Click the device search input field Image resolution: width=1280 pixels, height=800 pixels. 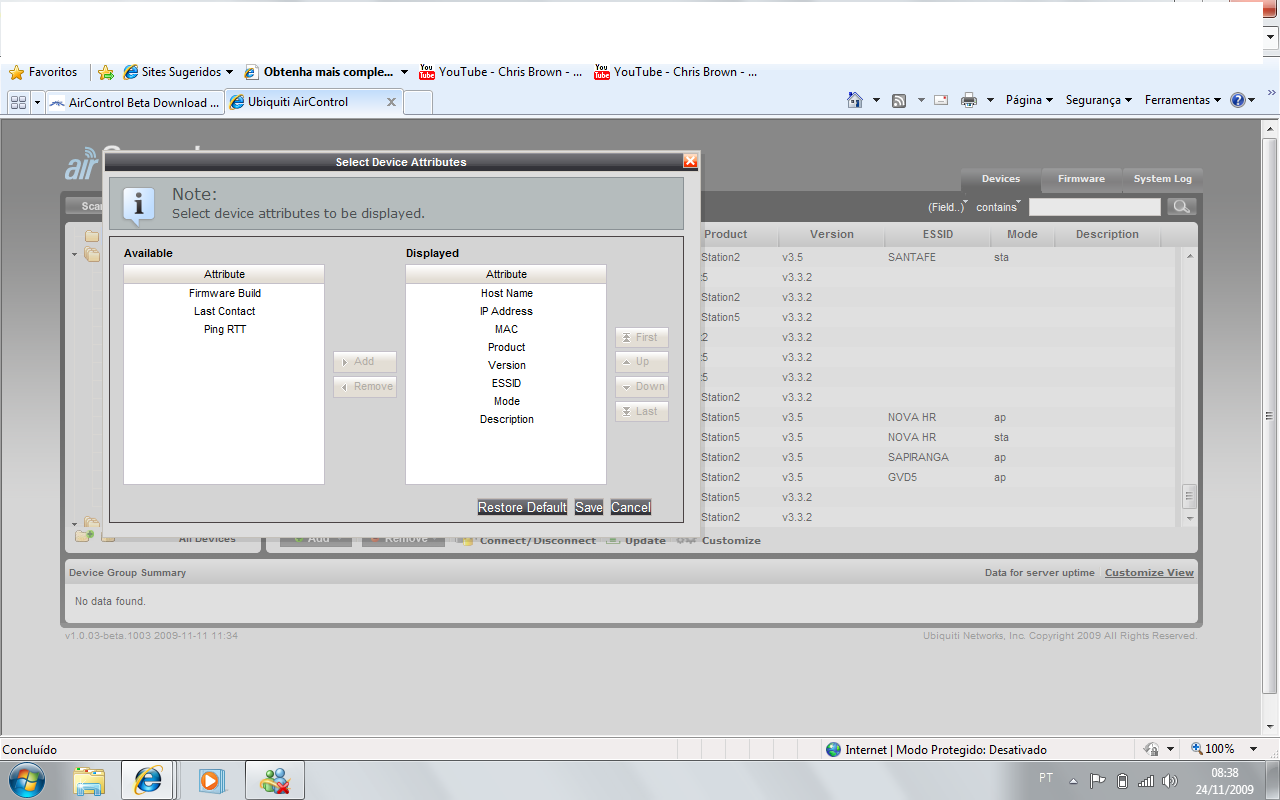tap(1095, 207)
